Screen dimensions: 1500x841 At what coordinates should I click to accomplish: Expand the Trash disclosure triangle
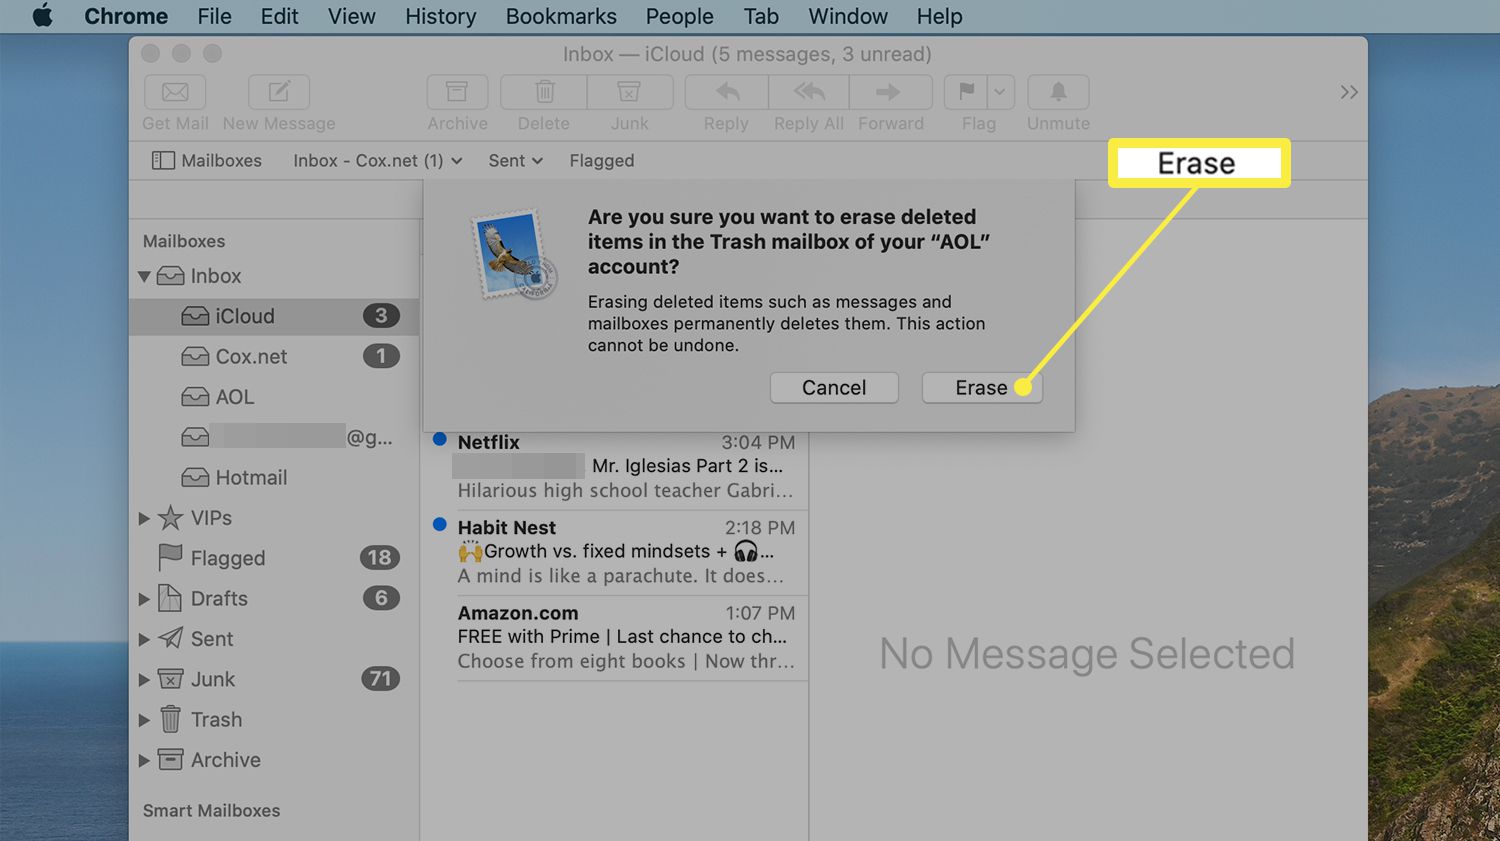pyautogui.click(x=144, y=720)
